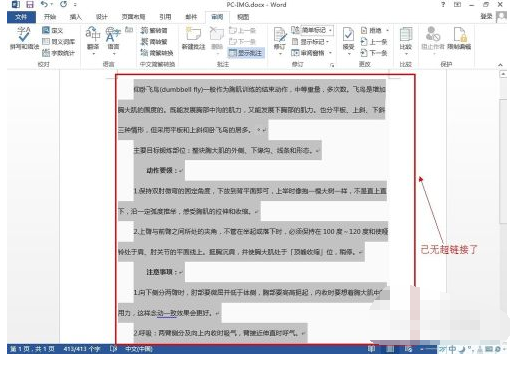Open the 文件 file tab
This screenshot has width=530, height=366.
(21, 17)
